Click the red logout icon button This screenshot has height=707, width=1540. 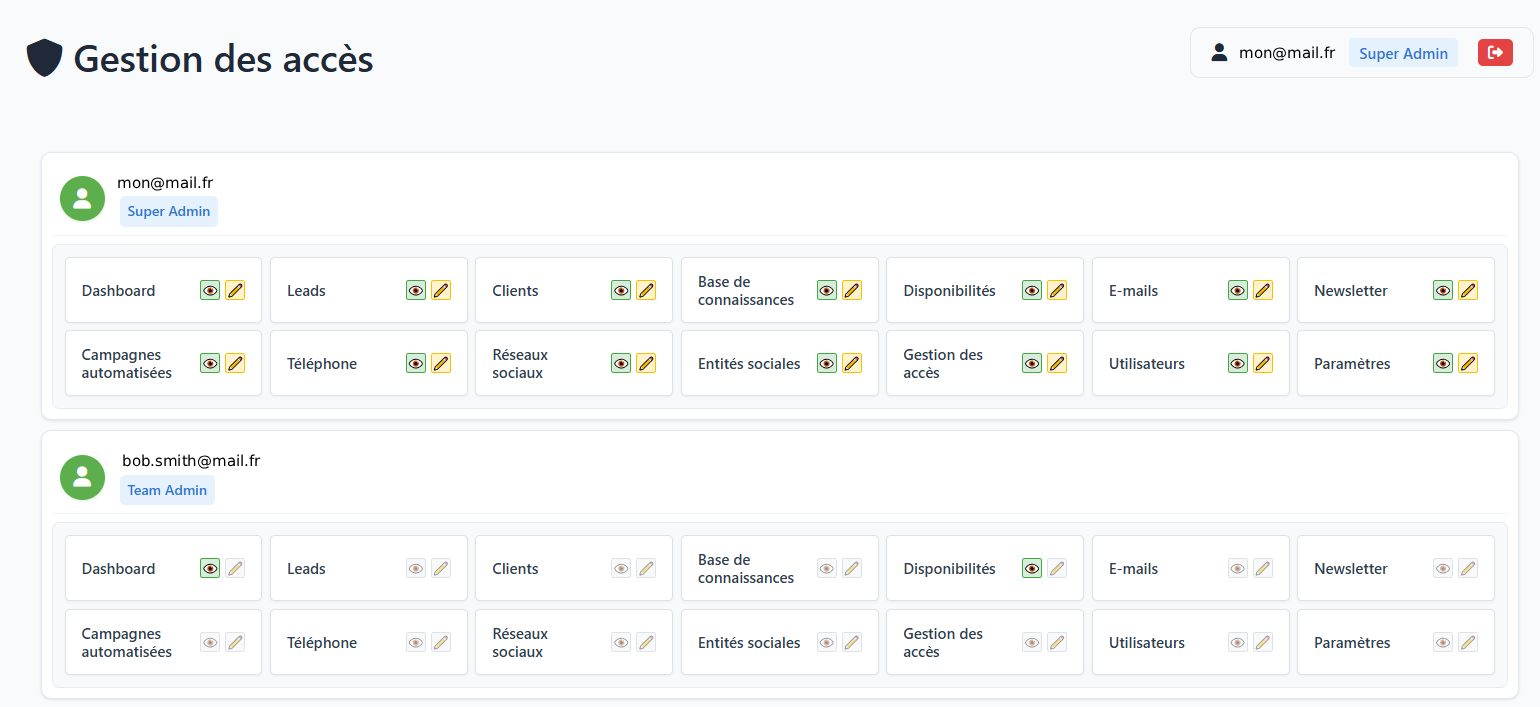1495,53
